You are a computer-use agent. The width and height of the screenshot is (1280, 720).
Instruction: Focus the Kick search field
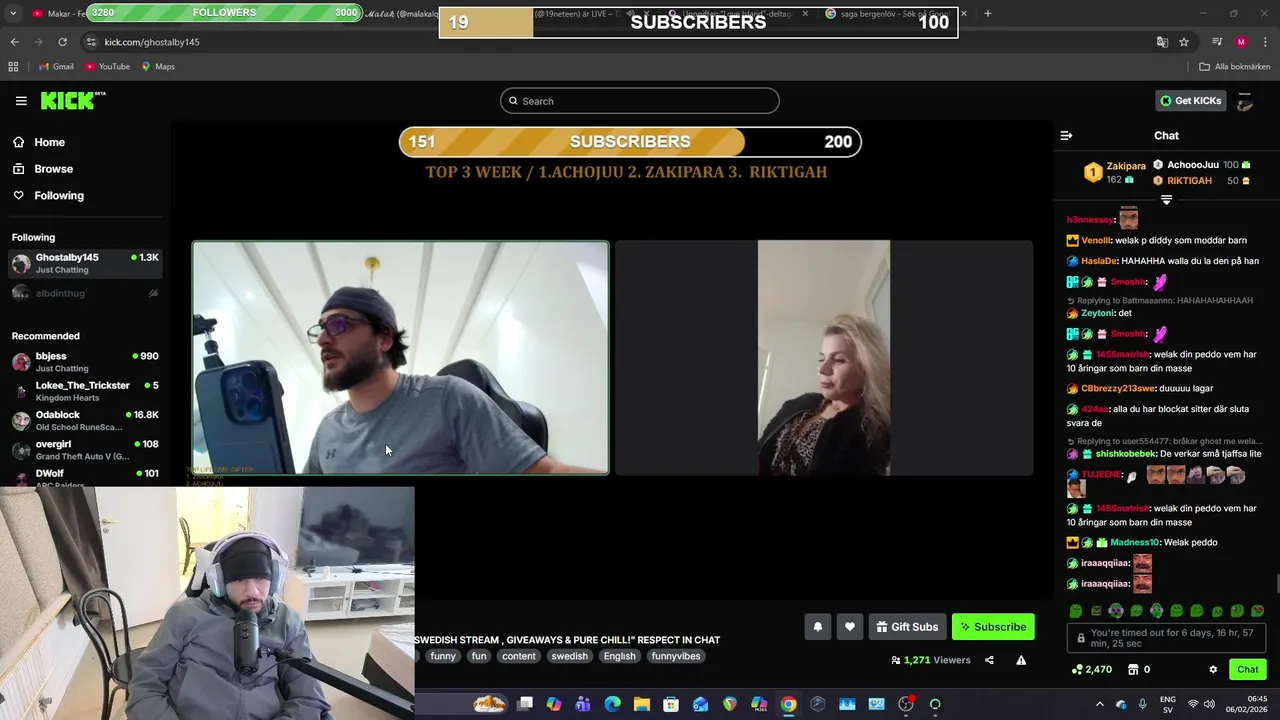[x=640, y=101]
